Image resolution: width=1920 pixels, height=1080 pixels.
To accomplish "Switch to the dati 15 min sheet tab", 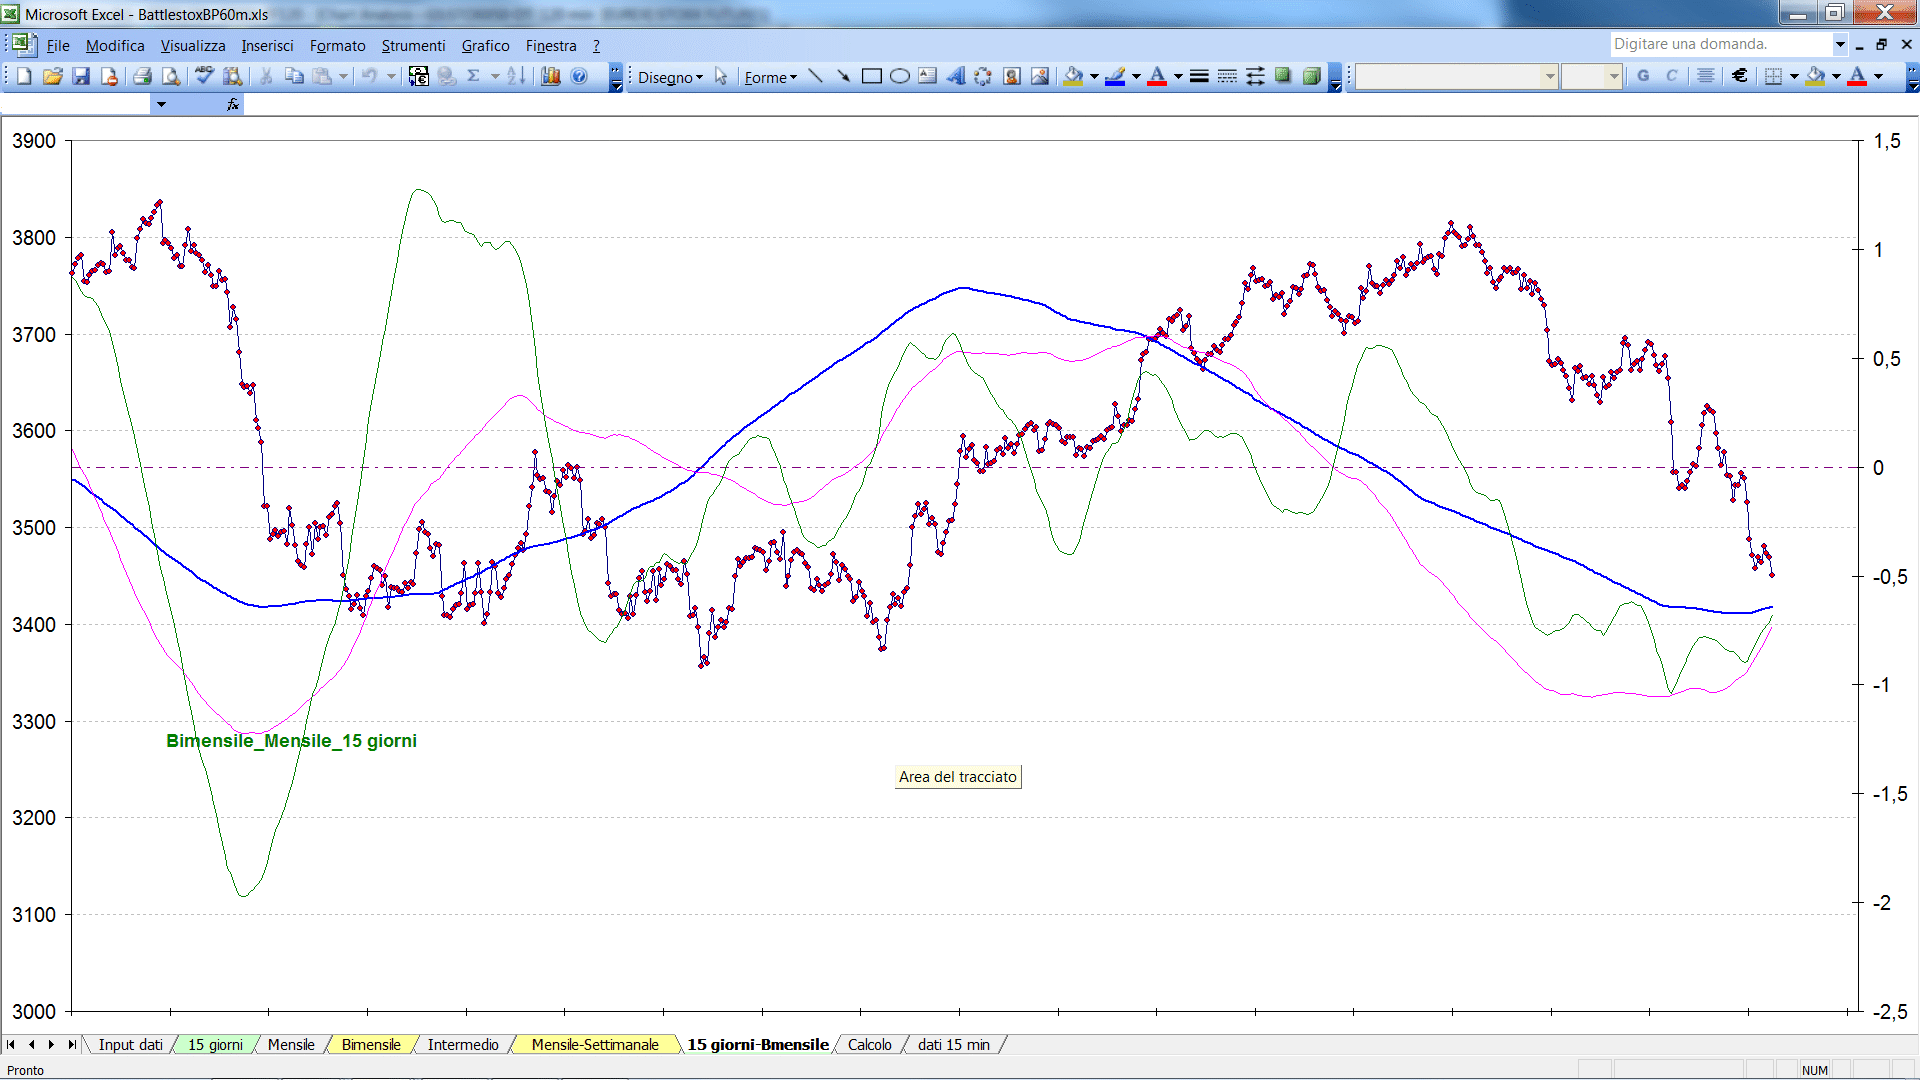I will pyautogui.click(x=953, y=1045).
